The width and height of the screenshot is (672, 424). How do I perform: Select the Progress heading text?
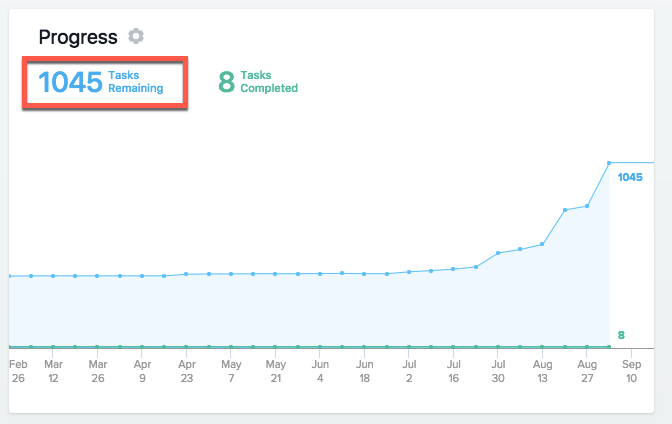coord(78,37)
